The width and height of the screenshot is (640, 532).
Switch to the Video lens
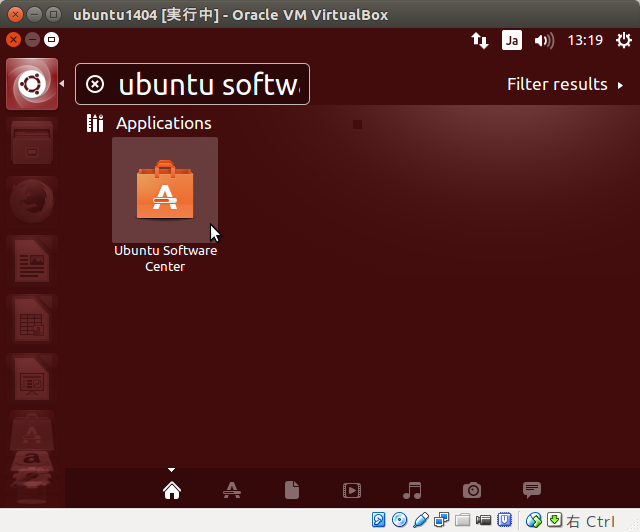(x=352, y=490)
